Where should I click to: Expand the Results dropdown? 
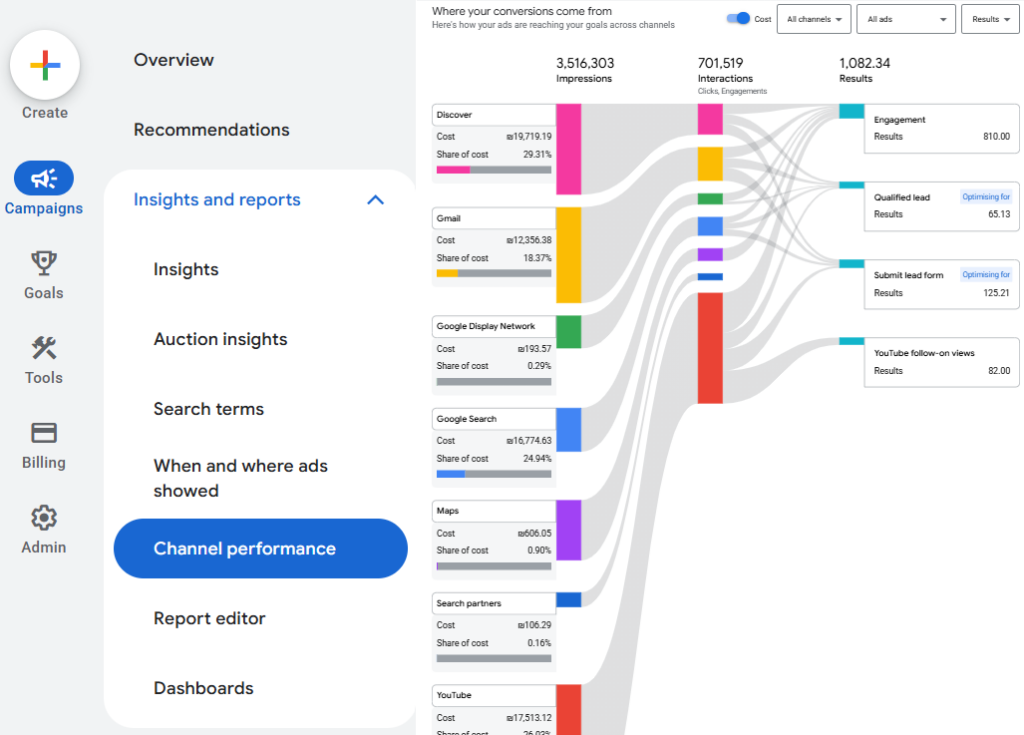click(x=990, y=19)
